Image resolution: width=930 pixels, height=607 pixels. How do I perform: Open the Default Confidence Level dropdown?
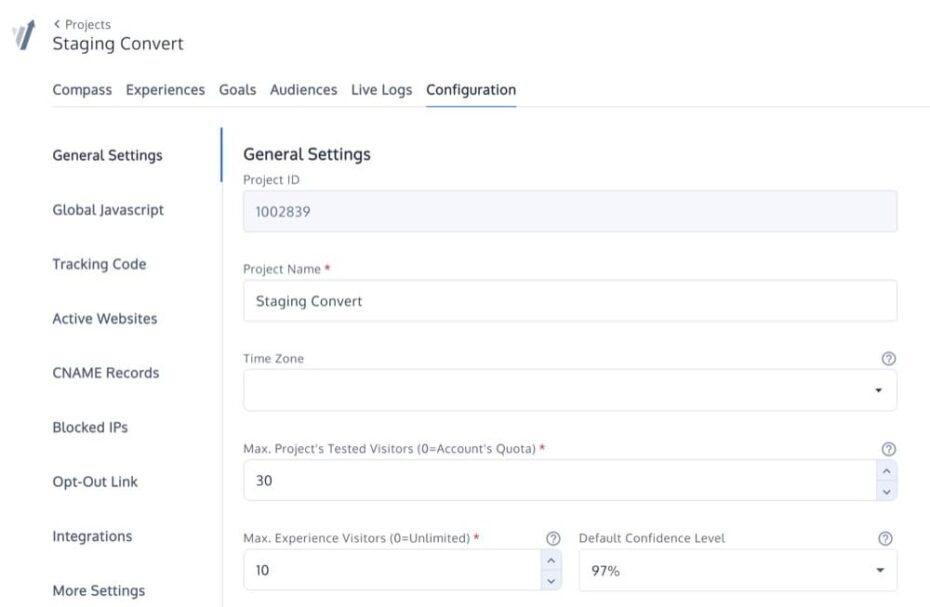(879, 569)
